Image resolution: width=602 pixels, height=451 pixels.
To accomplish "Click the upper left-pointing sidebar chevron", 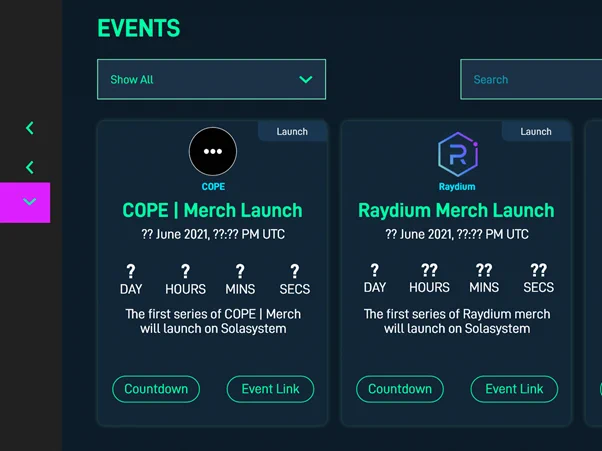I will (x=30, y=128).
